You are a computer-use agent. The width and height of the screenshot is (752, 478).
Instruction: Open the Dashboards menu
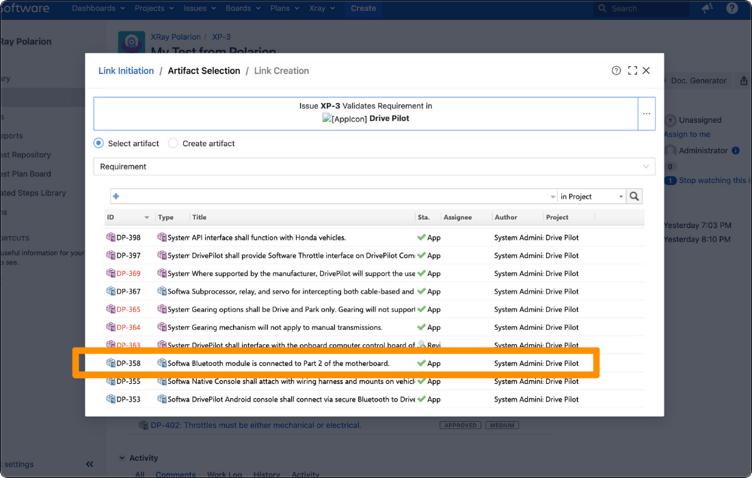[98, 8]
